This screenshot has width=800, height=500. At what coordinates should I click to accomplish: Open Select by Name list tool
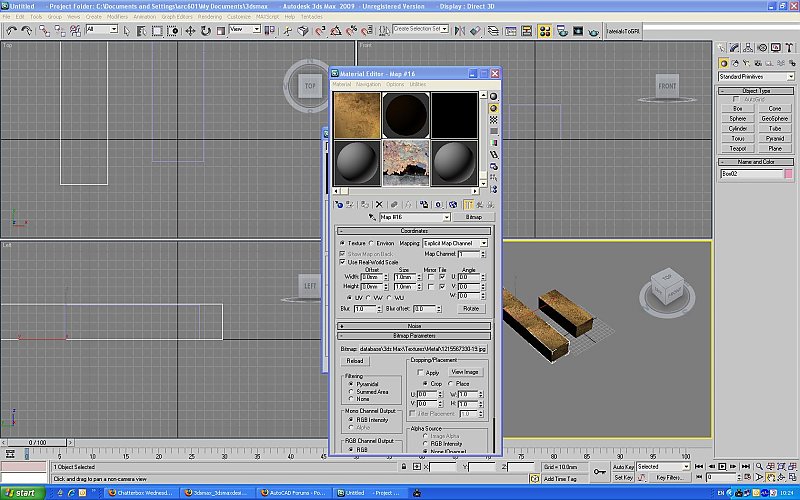[141, 31]
